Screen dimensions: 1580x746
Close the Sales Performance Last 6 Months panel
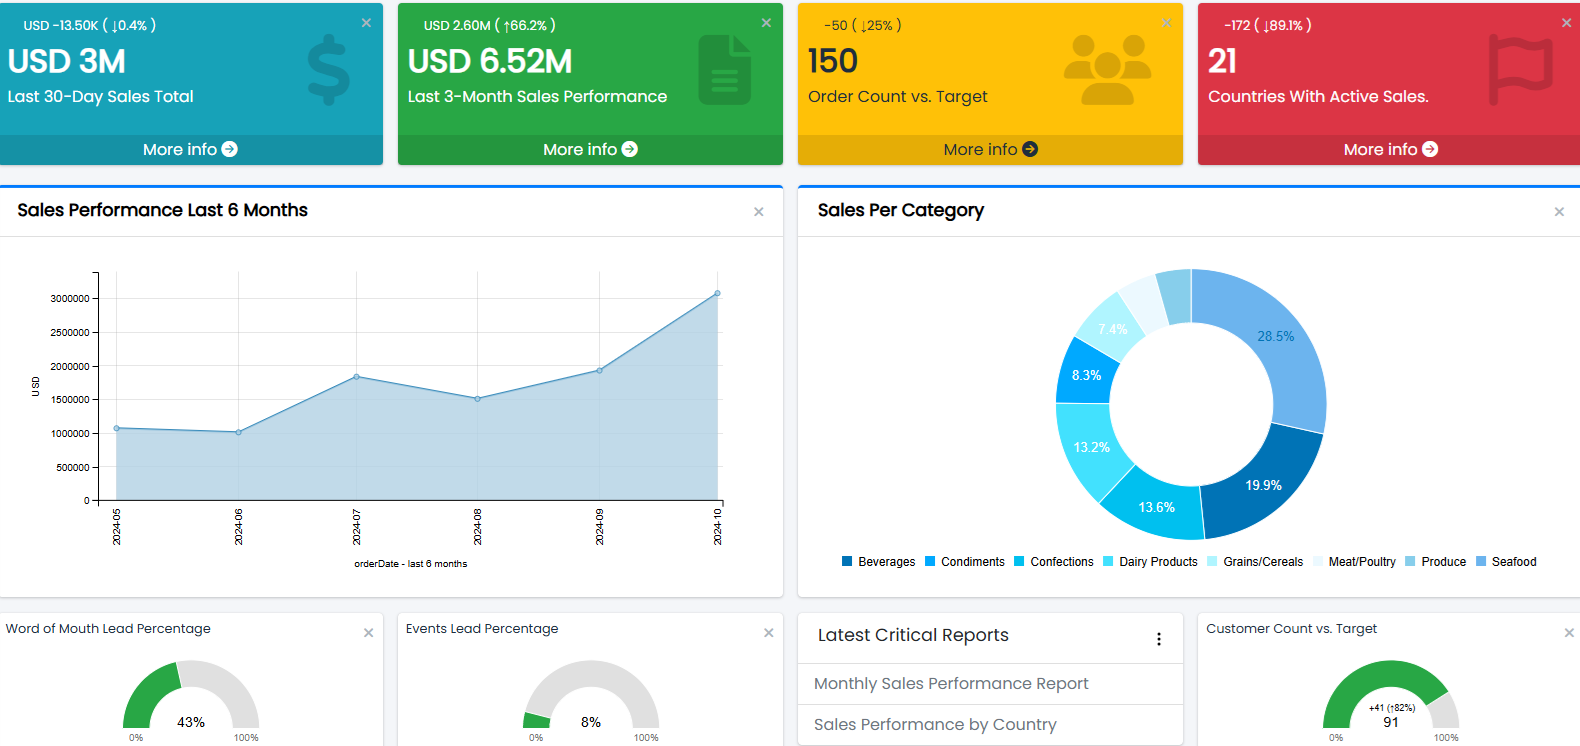pos(759,212)
